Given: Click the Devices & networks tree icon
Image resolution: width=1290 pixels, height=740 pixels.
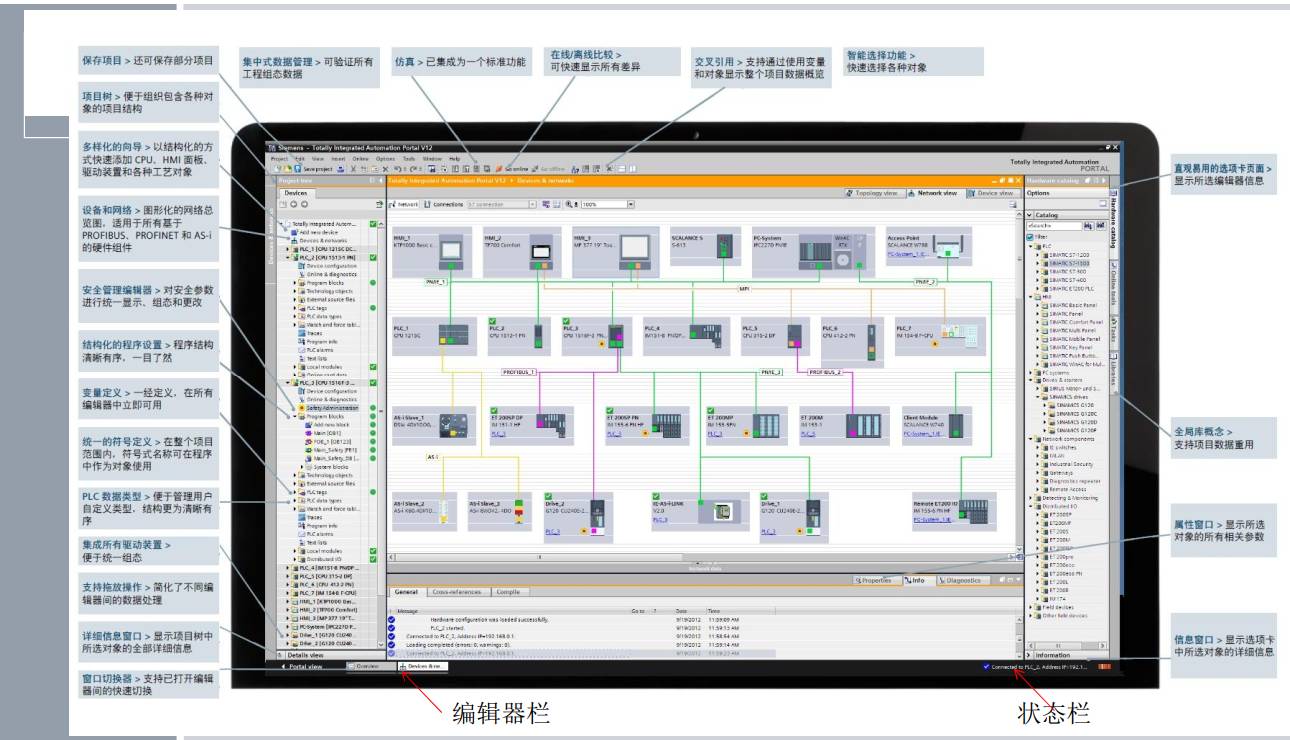Looking at the screenshot, I should click(294, 240).
